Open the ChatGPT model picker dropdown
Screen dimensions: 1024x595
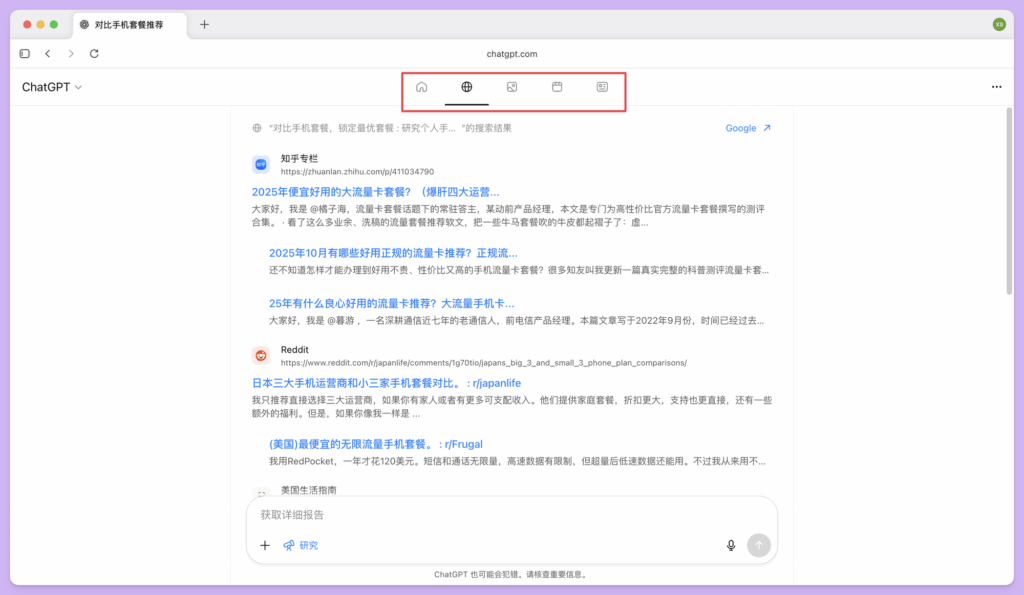[x=52, y=87]
